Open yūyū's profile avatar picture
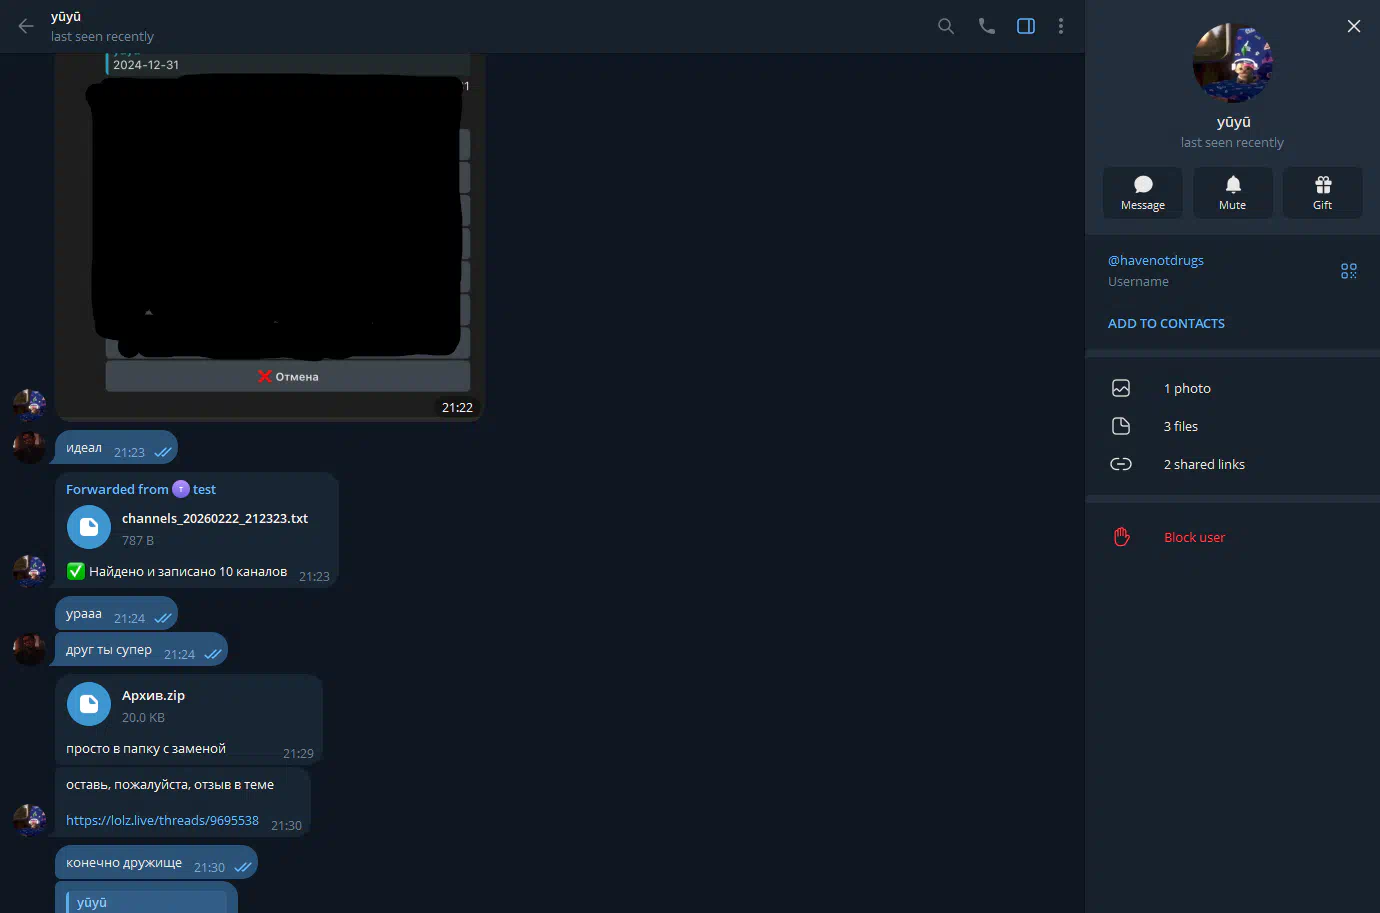This screenshot has width=1380, height=913. click(x=1232, y=64)
